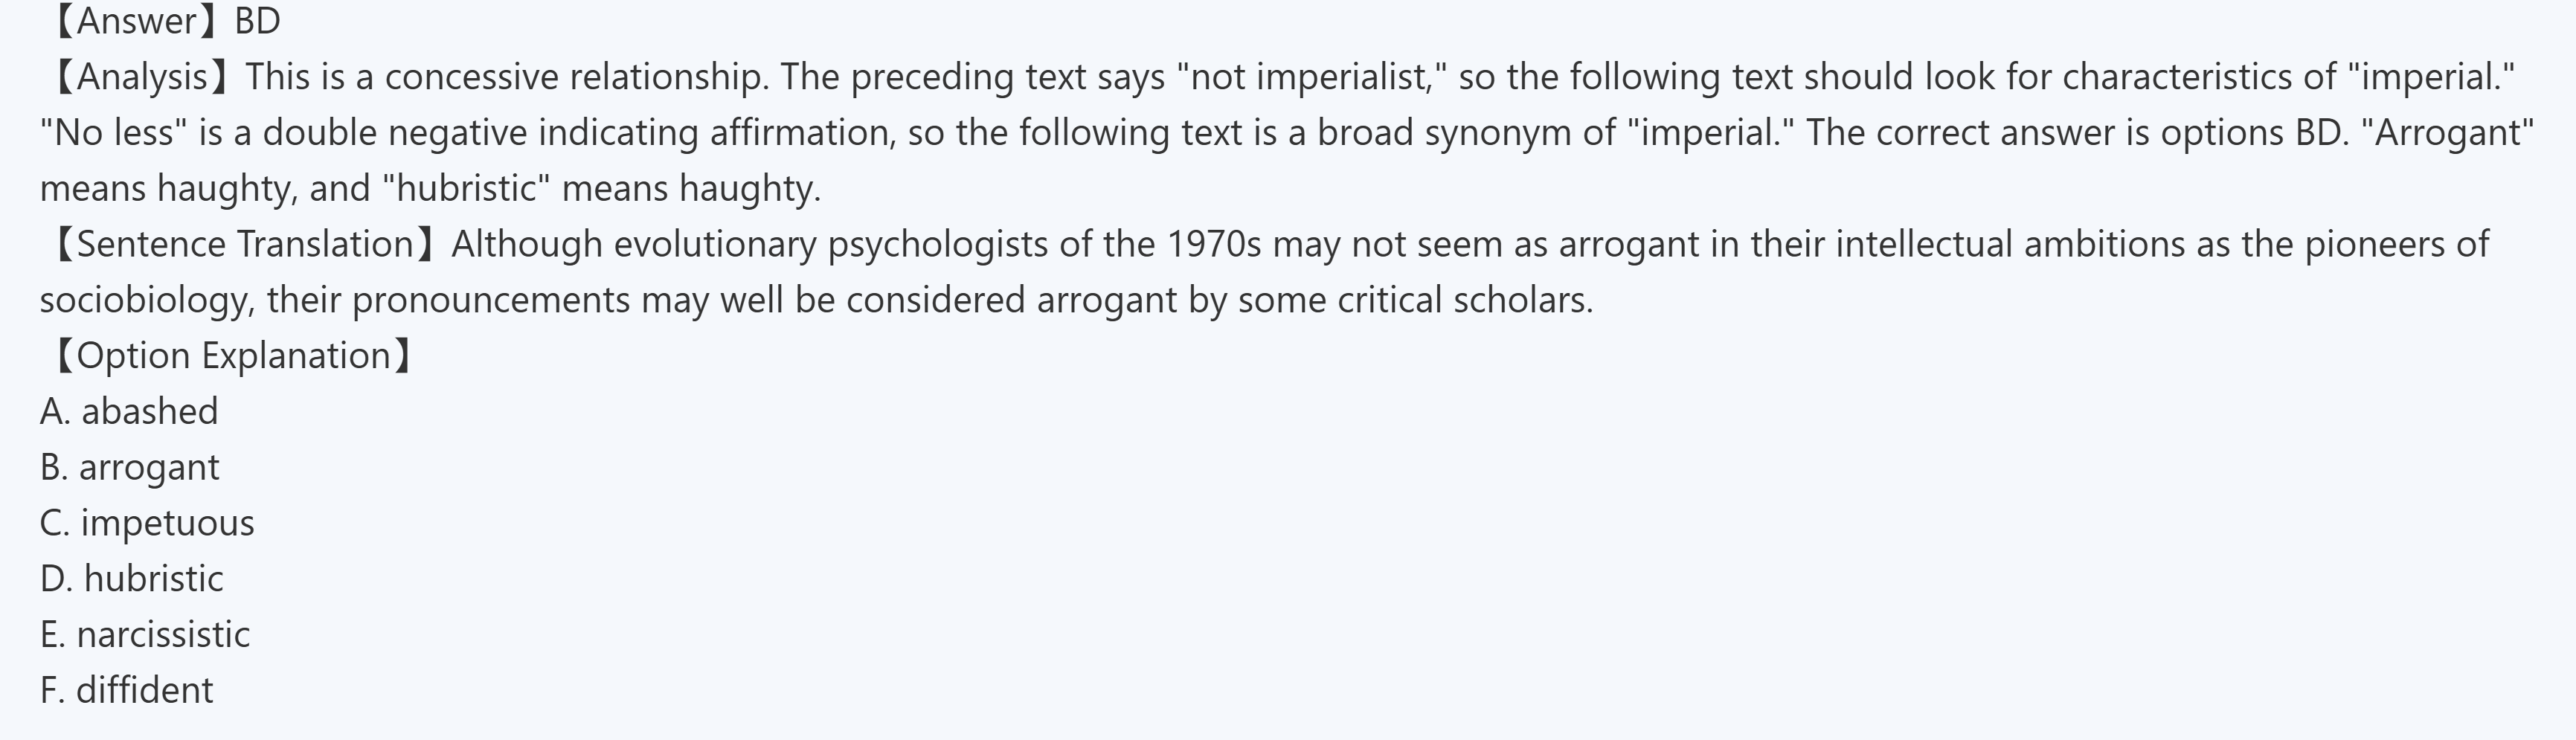Select option D "hubristic" in the options list
2576x740 pixels.
click(x=132, y=579)
